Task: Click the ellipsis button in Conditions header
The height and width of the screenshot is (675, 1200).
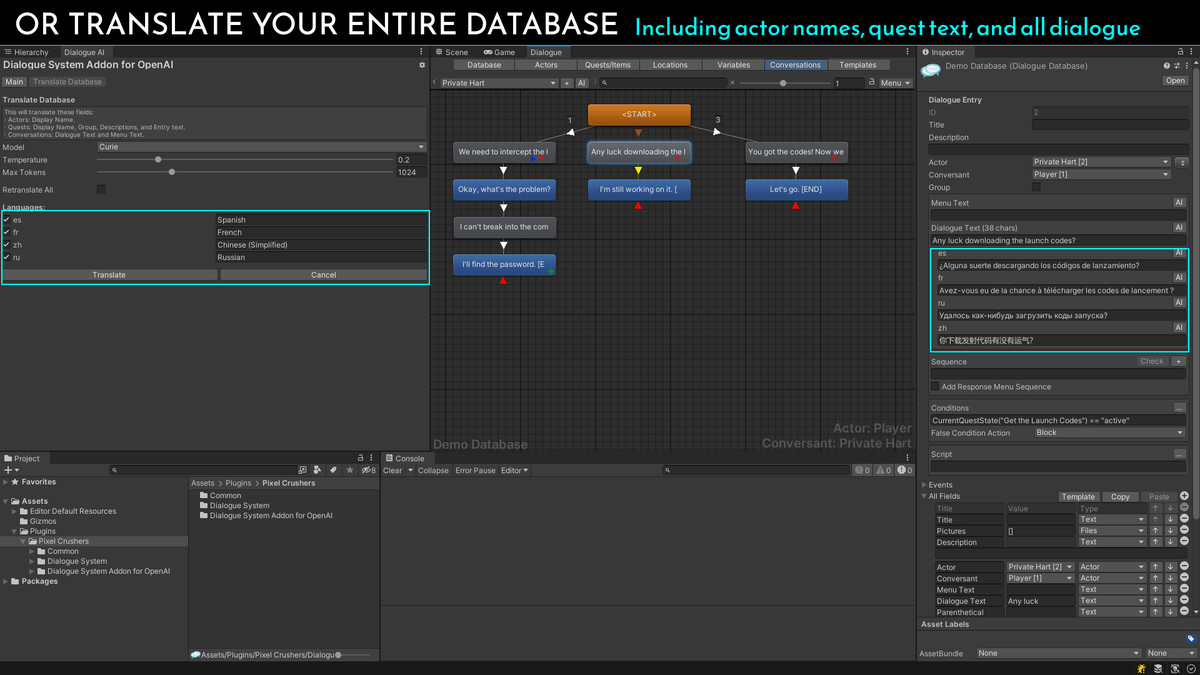Action: [1179, 408]
